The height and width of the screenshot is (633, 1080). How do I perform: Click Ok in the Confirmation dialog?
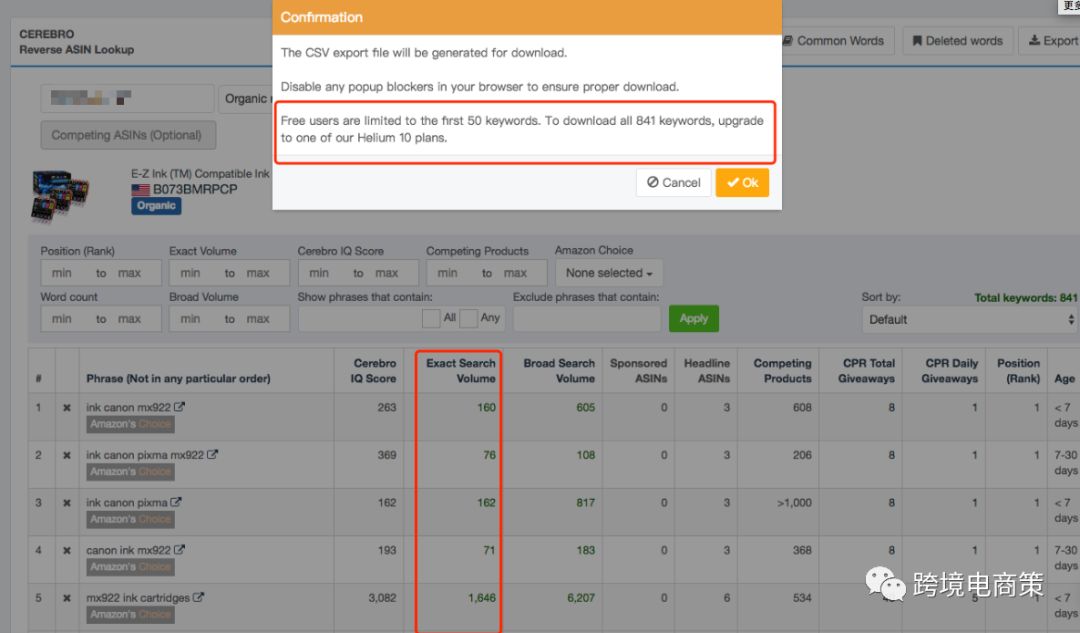pos(742,183)
